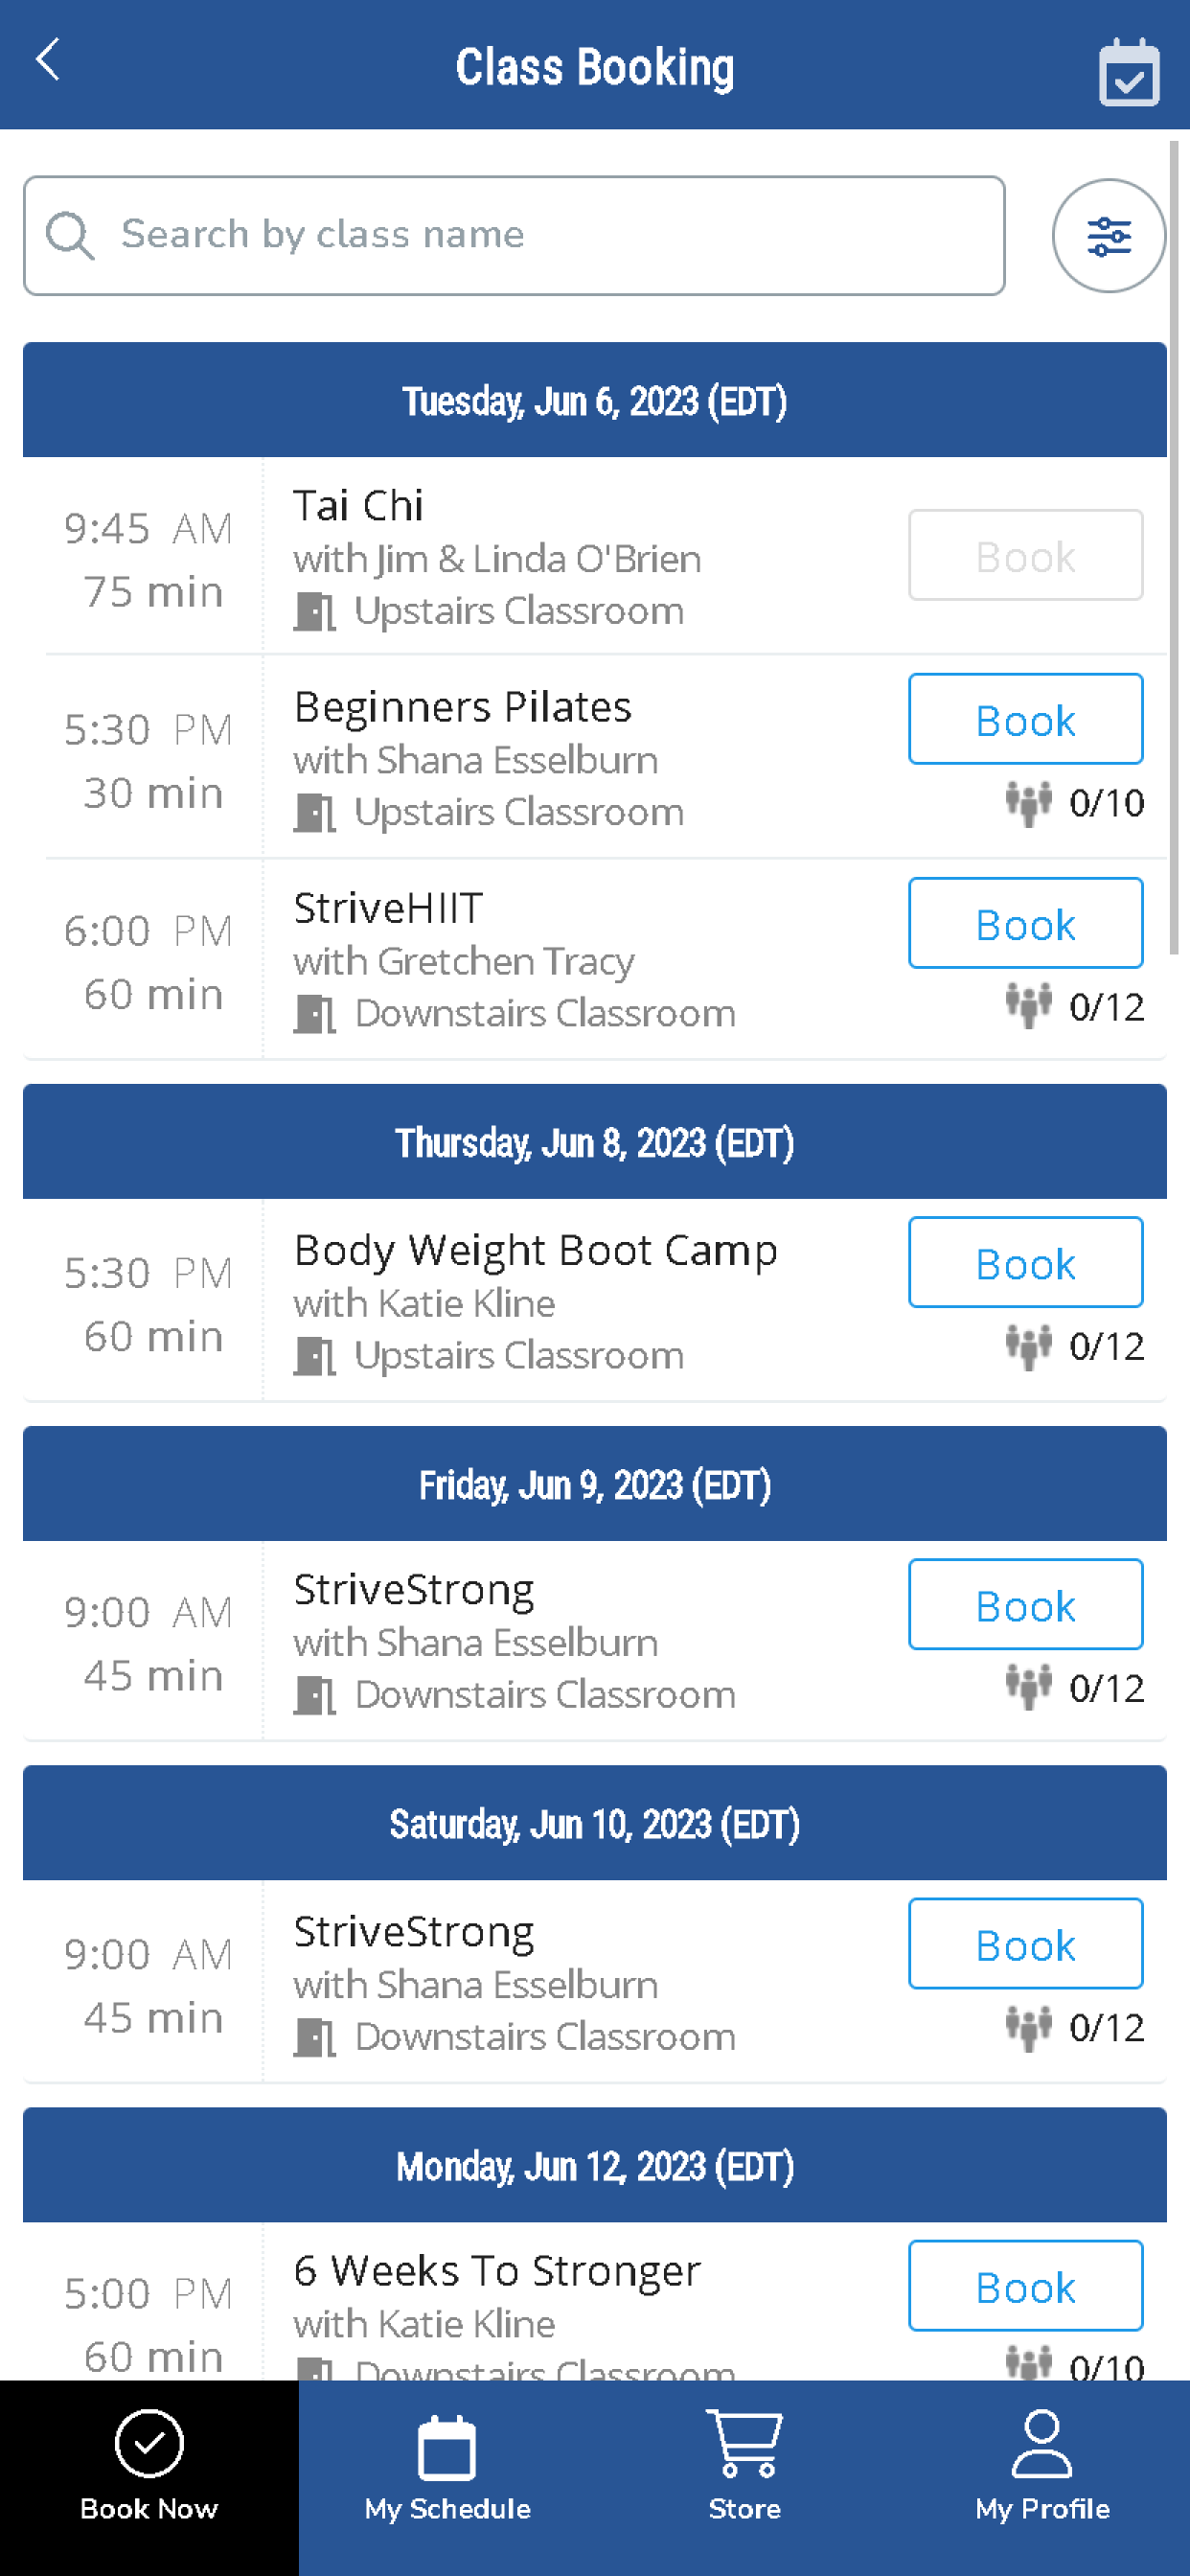Book Saturday's StriveStrong class
Viewport: 1190px width, 2576px height.
1025,1943
